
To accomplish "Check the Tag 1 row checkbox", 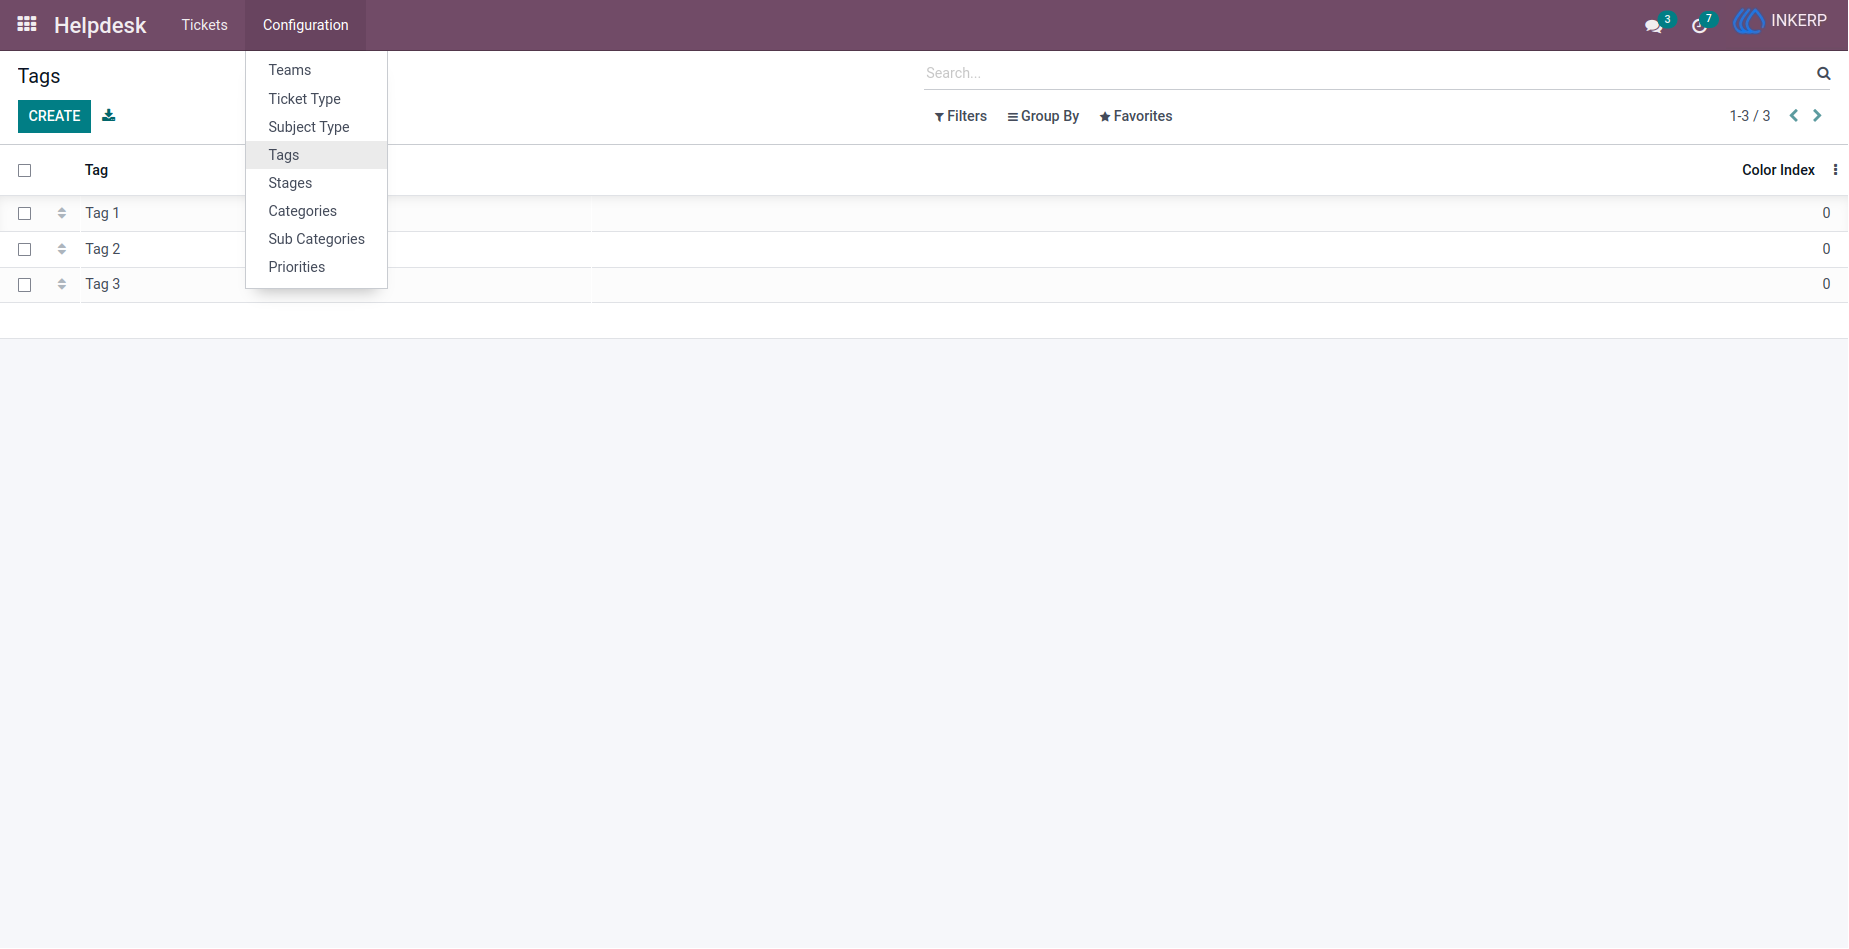I will 25,214.
